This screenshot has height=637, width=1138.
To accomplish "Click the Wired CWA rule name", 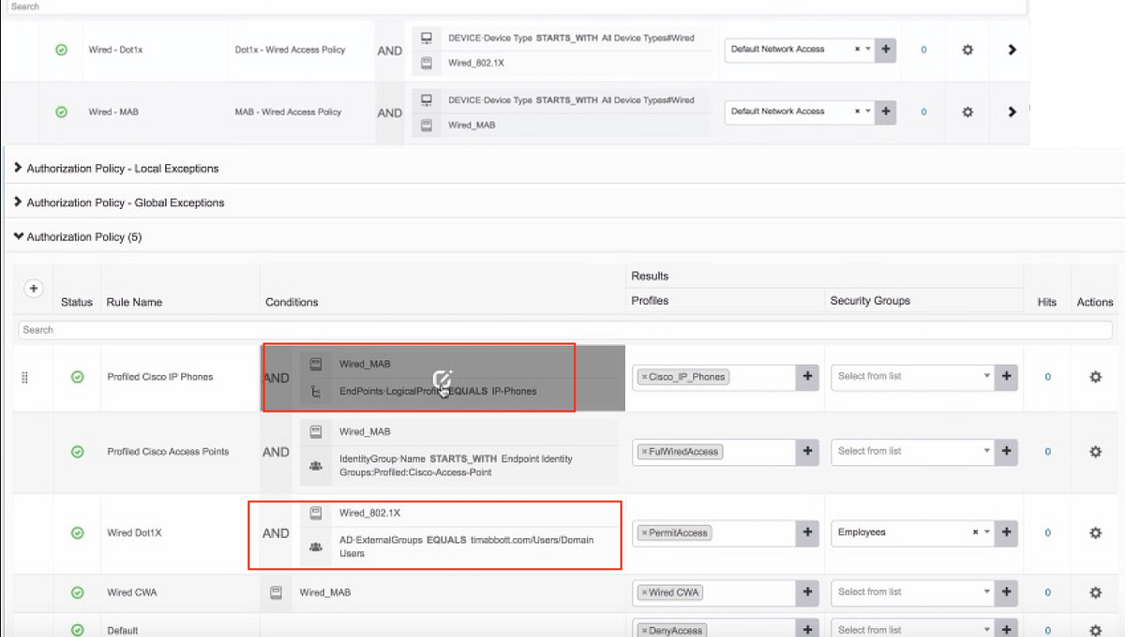I will pos(132,593).
